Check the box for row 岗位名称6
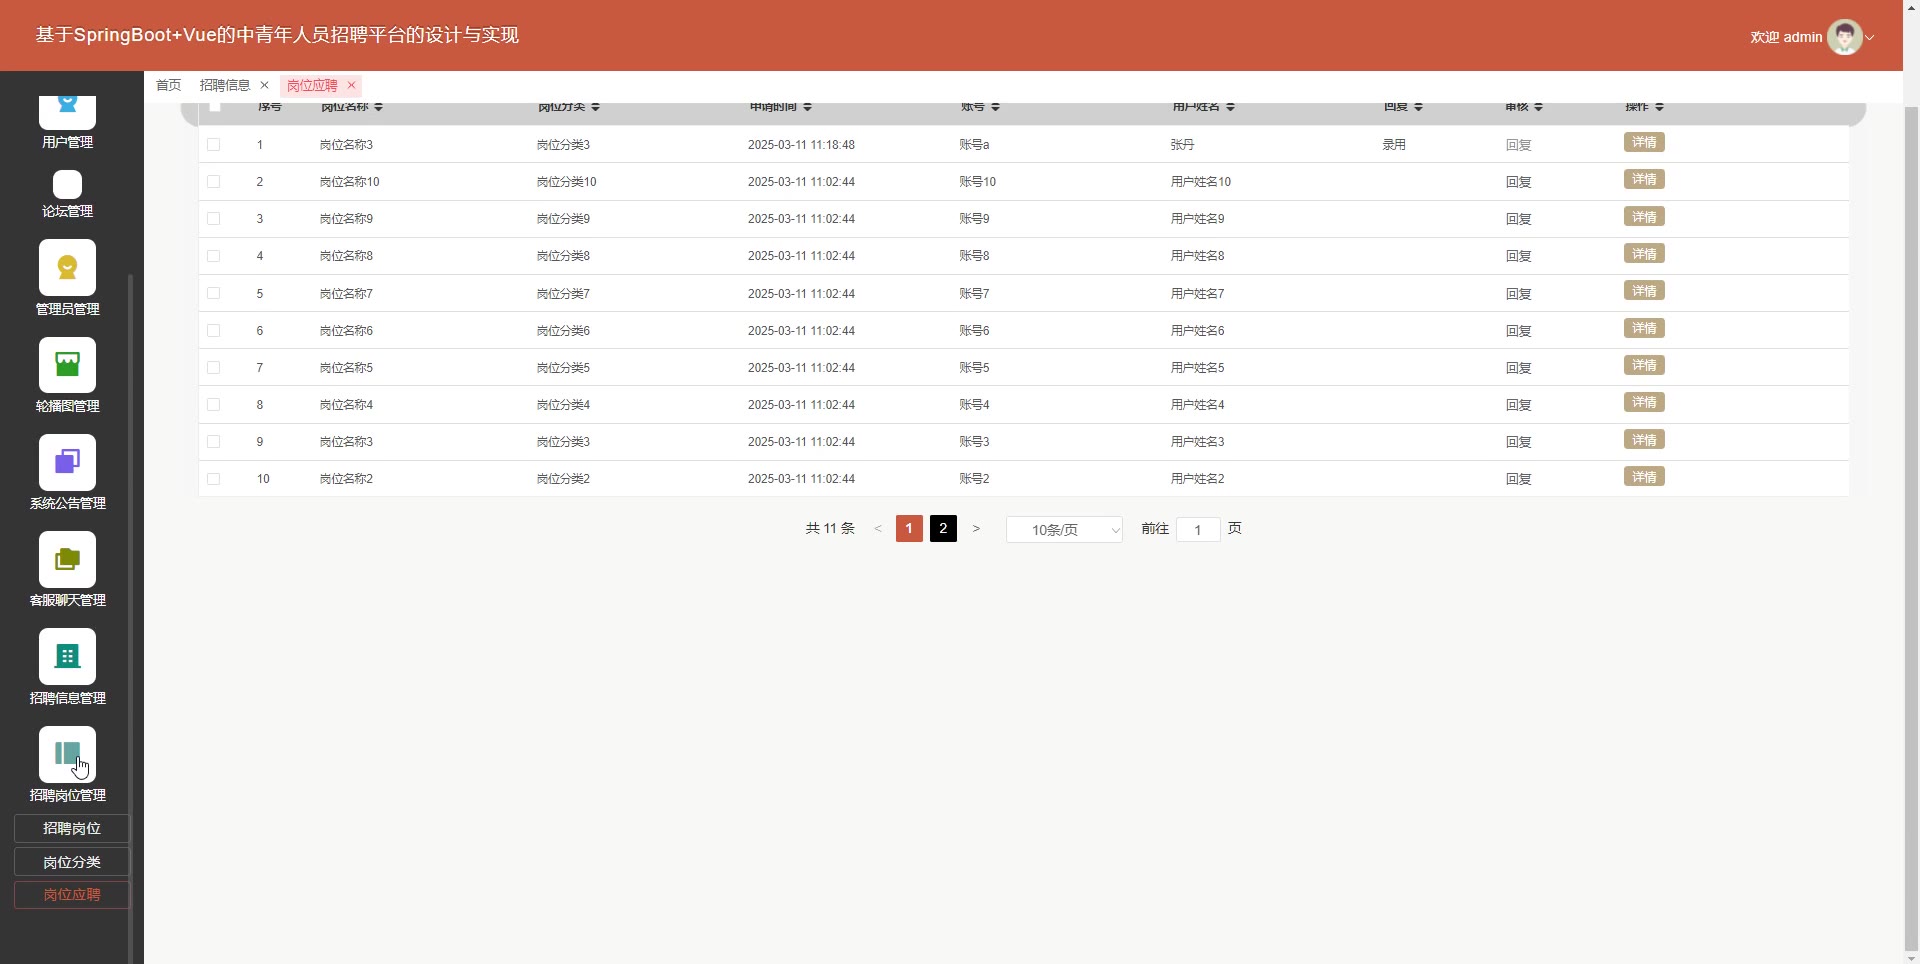 pos(213,331)
